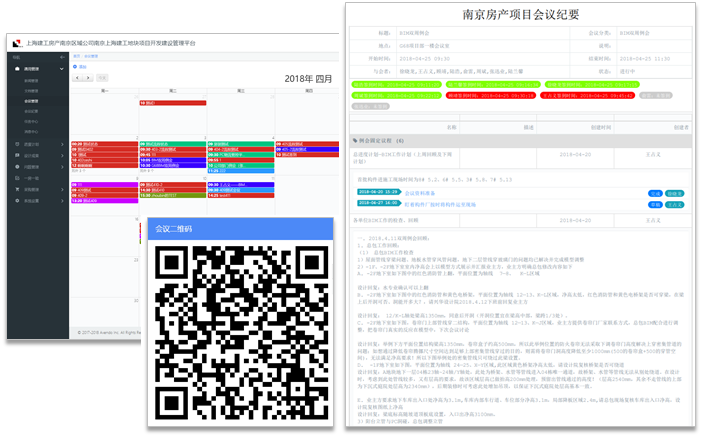
Task: Click the design results icon in the sidebar
Action: (x=17, y=155)
